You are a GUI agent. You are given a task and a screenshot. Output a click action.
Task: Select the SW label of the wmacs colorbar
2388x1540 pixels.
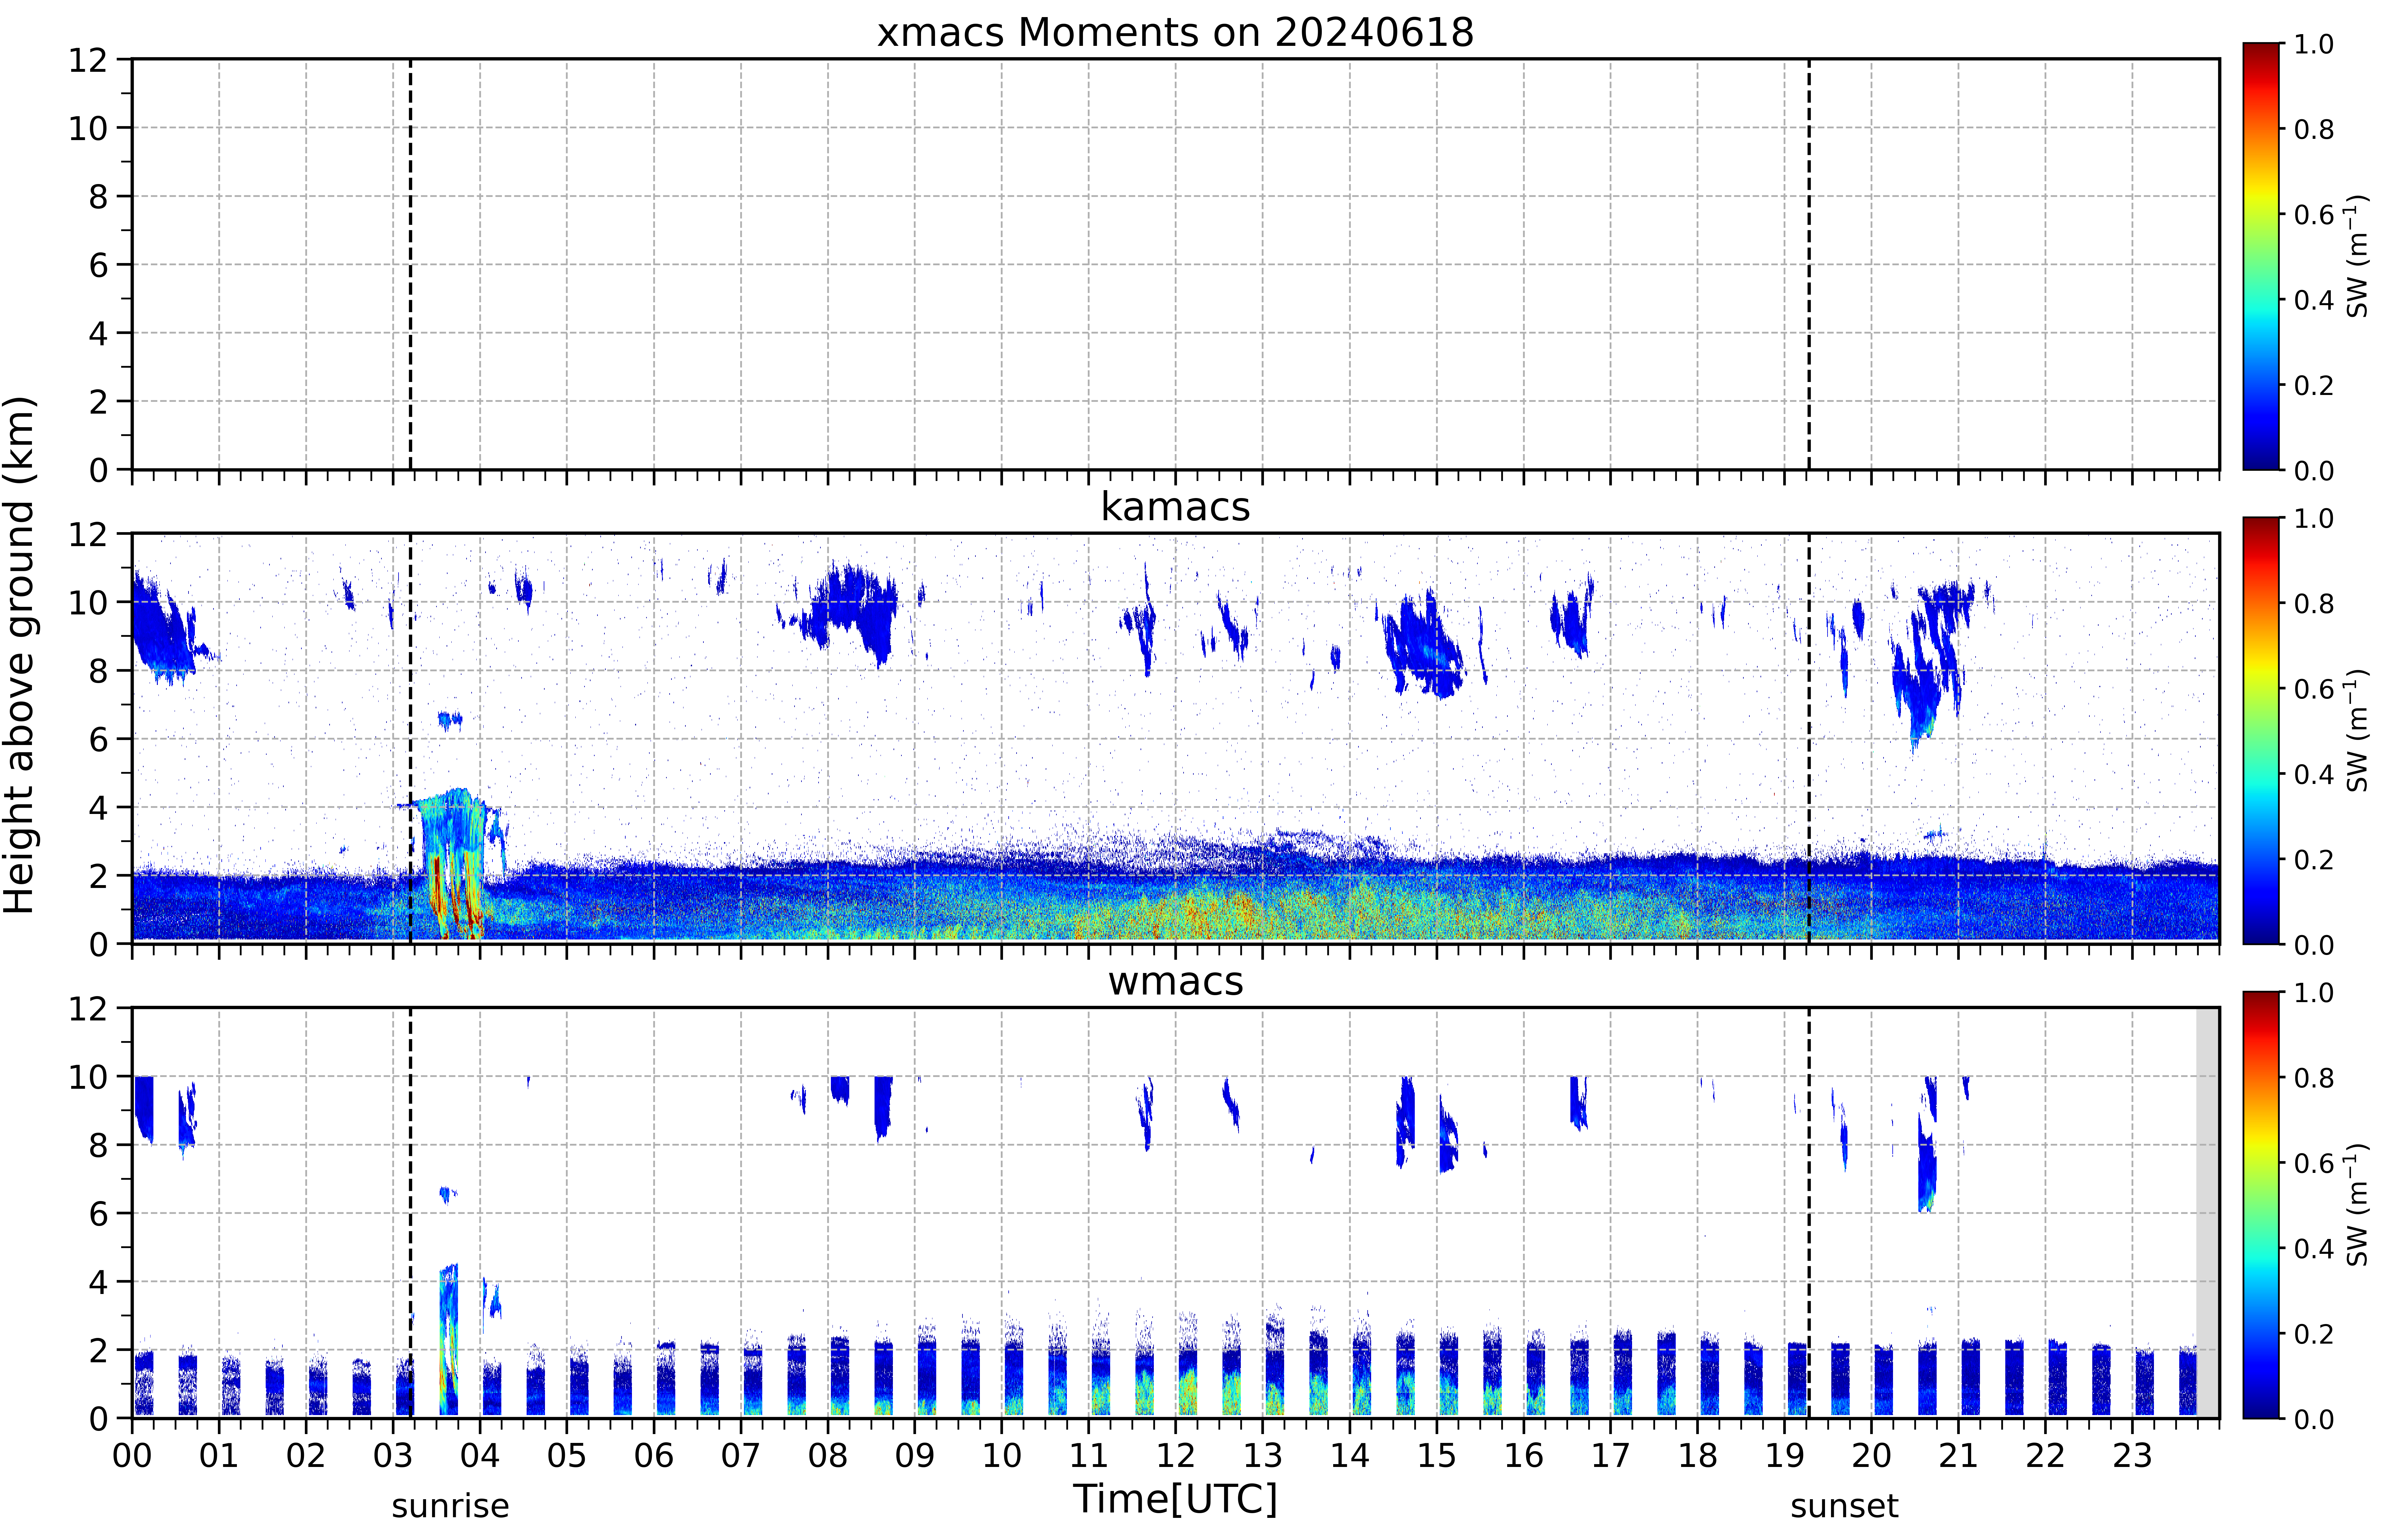tap(2357, 1205)
